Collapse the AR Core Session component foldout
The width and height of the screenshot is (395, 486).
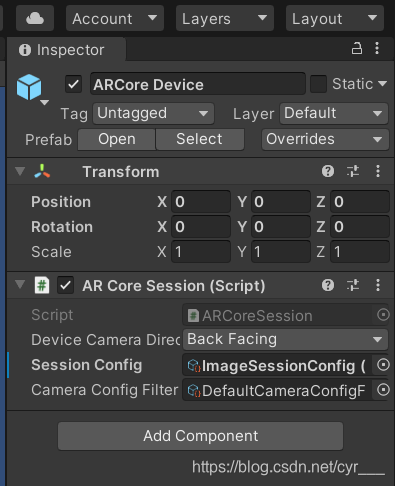pyautogui.click(x=20, y=285)
